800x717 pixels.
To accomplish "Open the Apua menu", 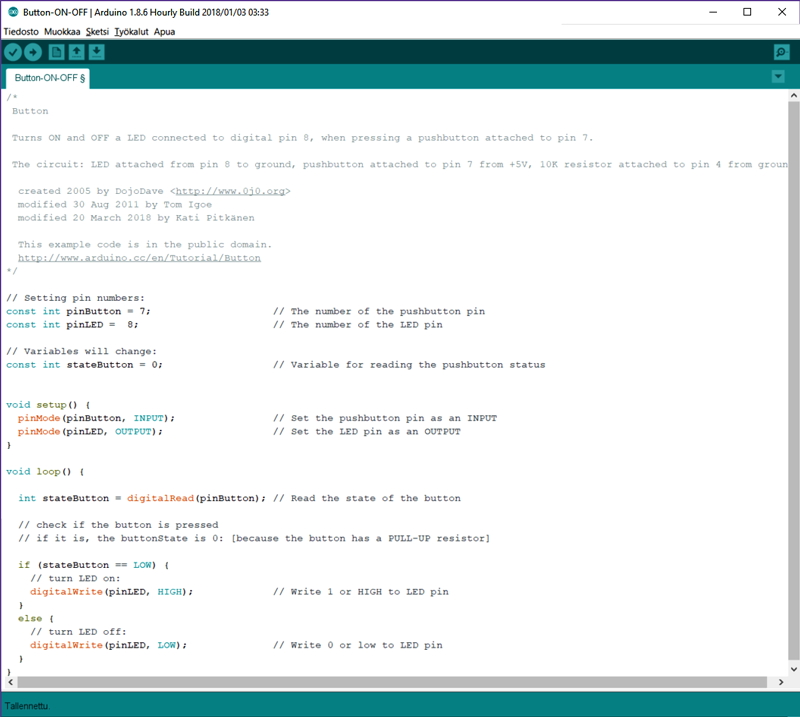I will click(164, 32).
